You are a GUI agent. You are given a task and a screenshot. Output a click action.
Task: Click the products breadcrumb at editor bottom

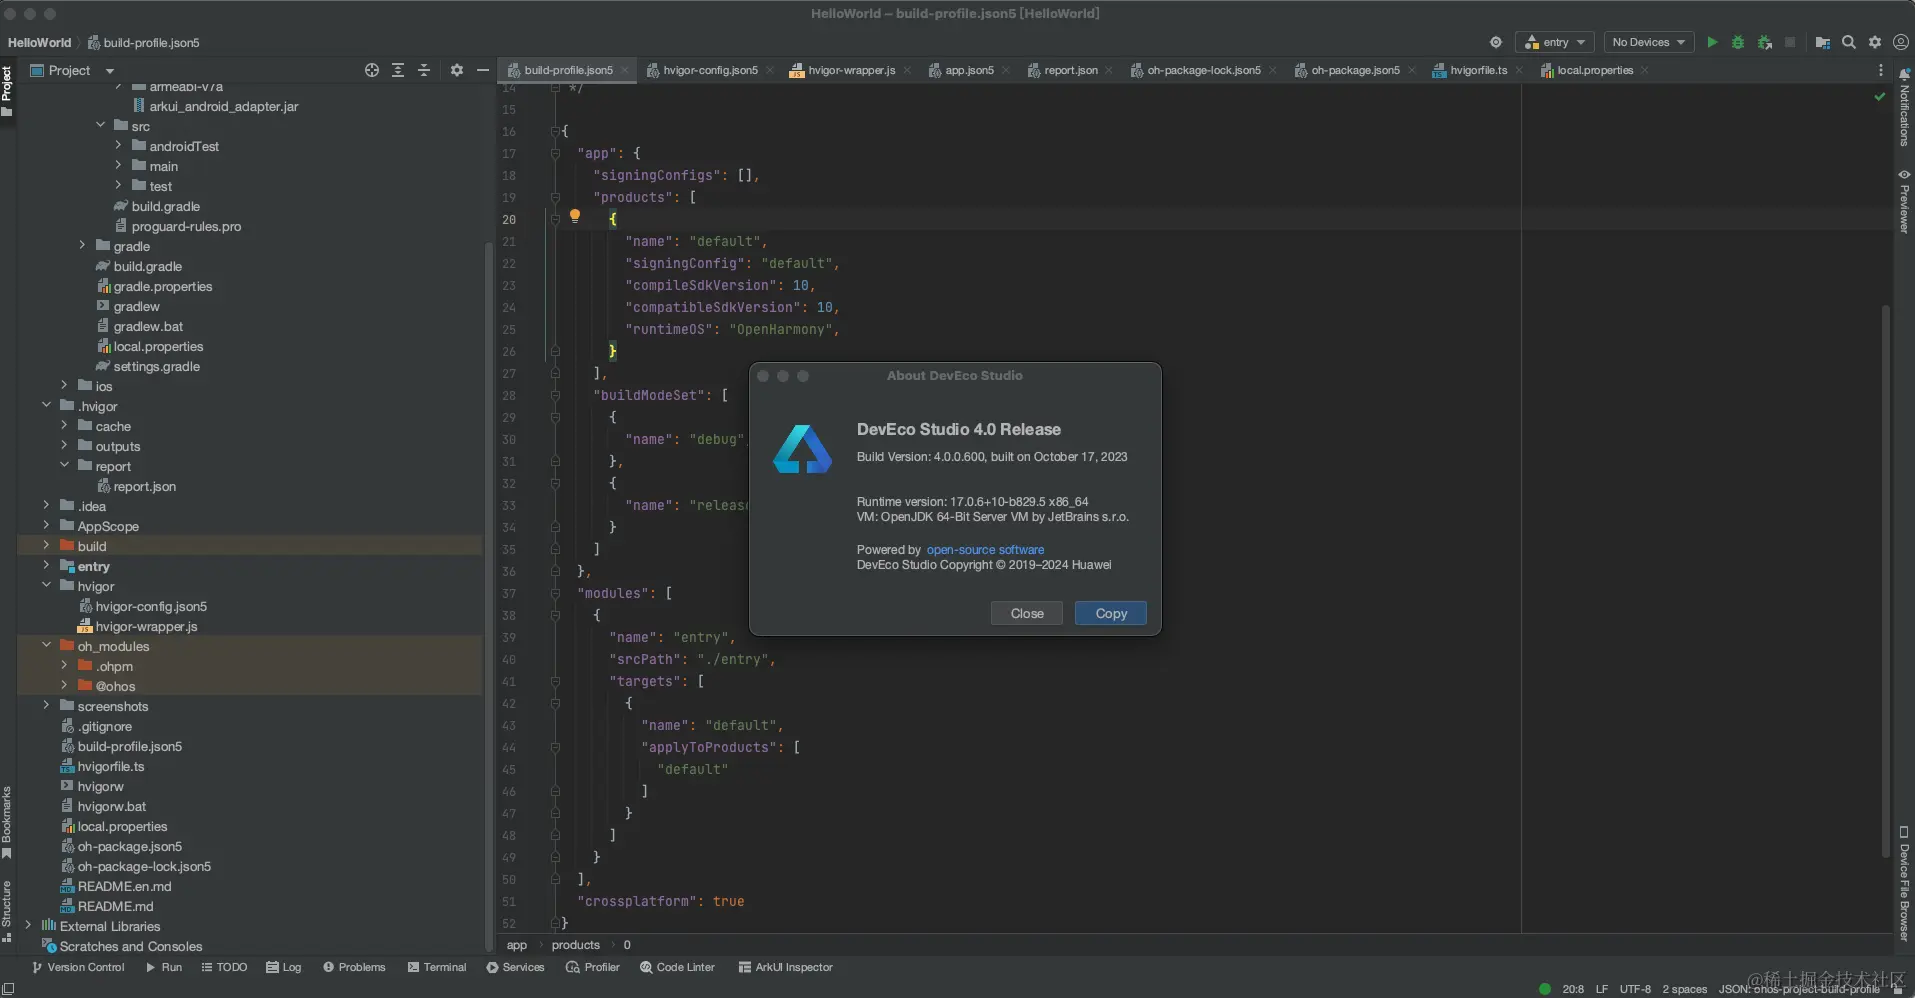(576, 945)
